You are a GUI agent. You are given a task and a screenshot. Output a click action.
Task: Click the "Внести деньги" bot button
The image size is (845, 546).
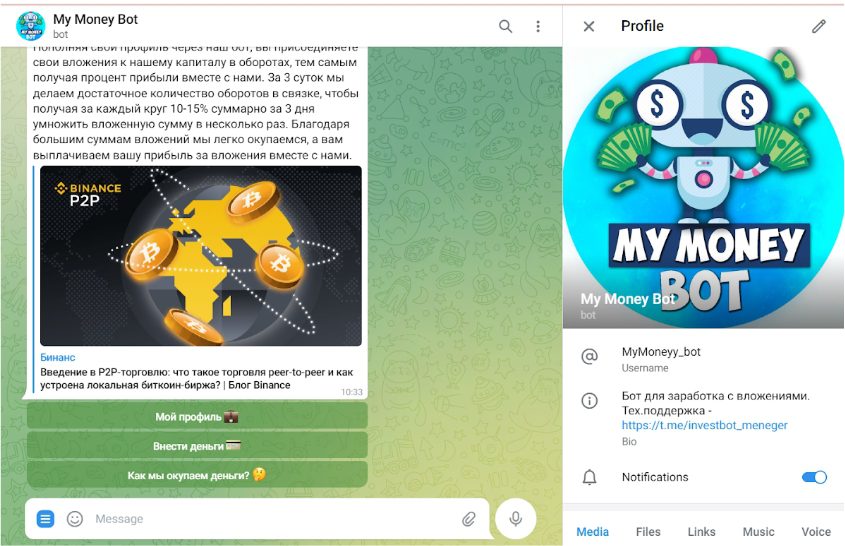[197, 446]
